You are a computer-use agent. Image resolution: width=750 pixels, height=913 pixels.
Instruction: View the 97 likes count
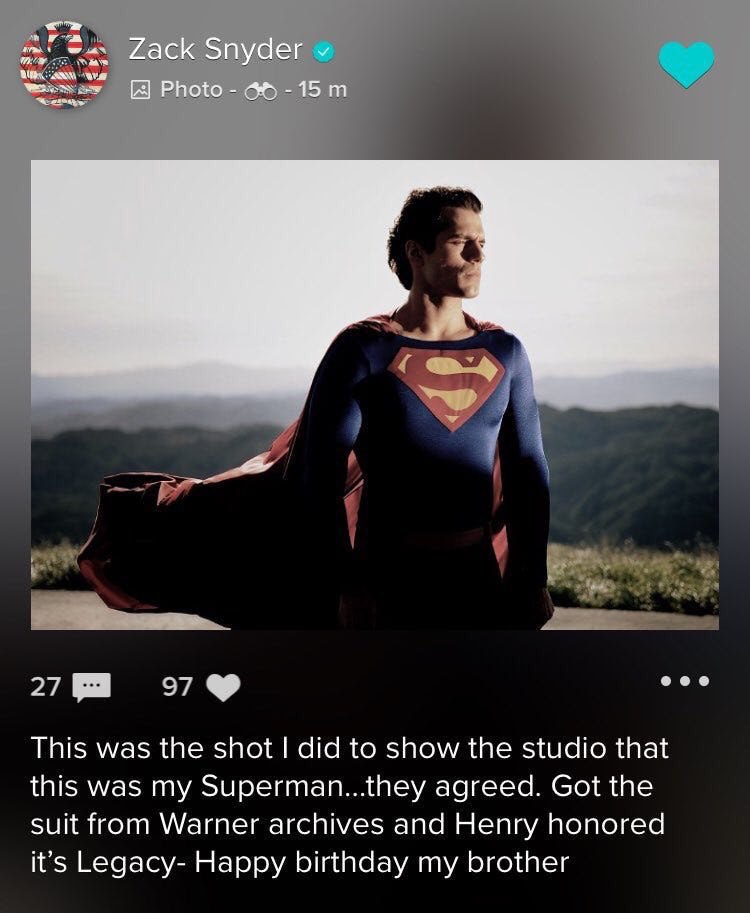click(x=179, y=687)
